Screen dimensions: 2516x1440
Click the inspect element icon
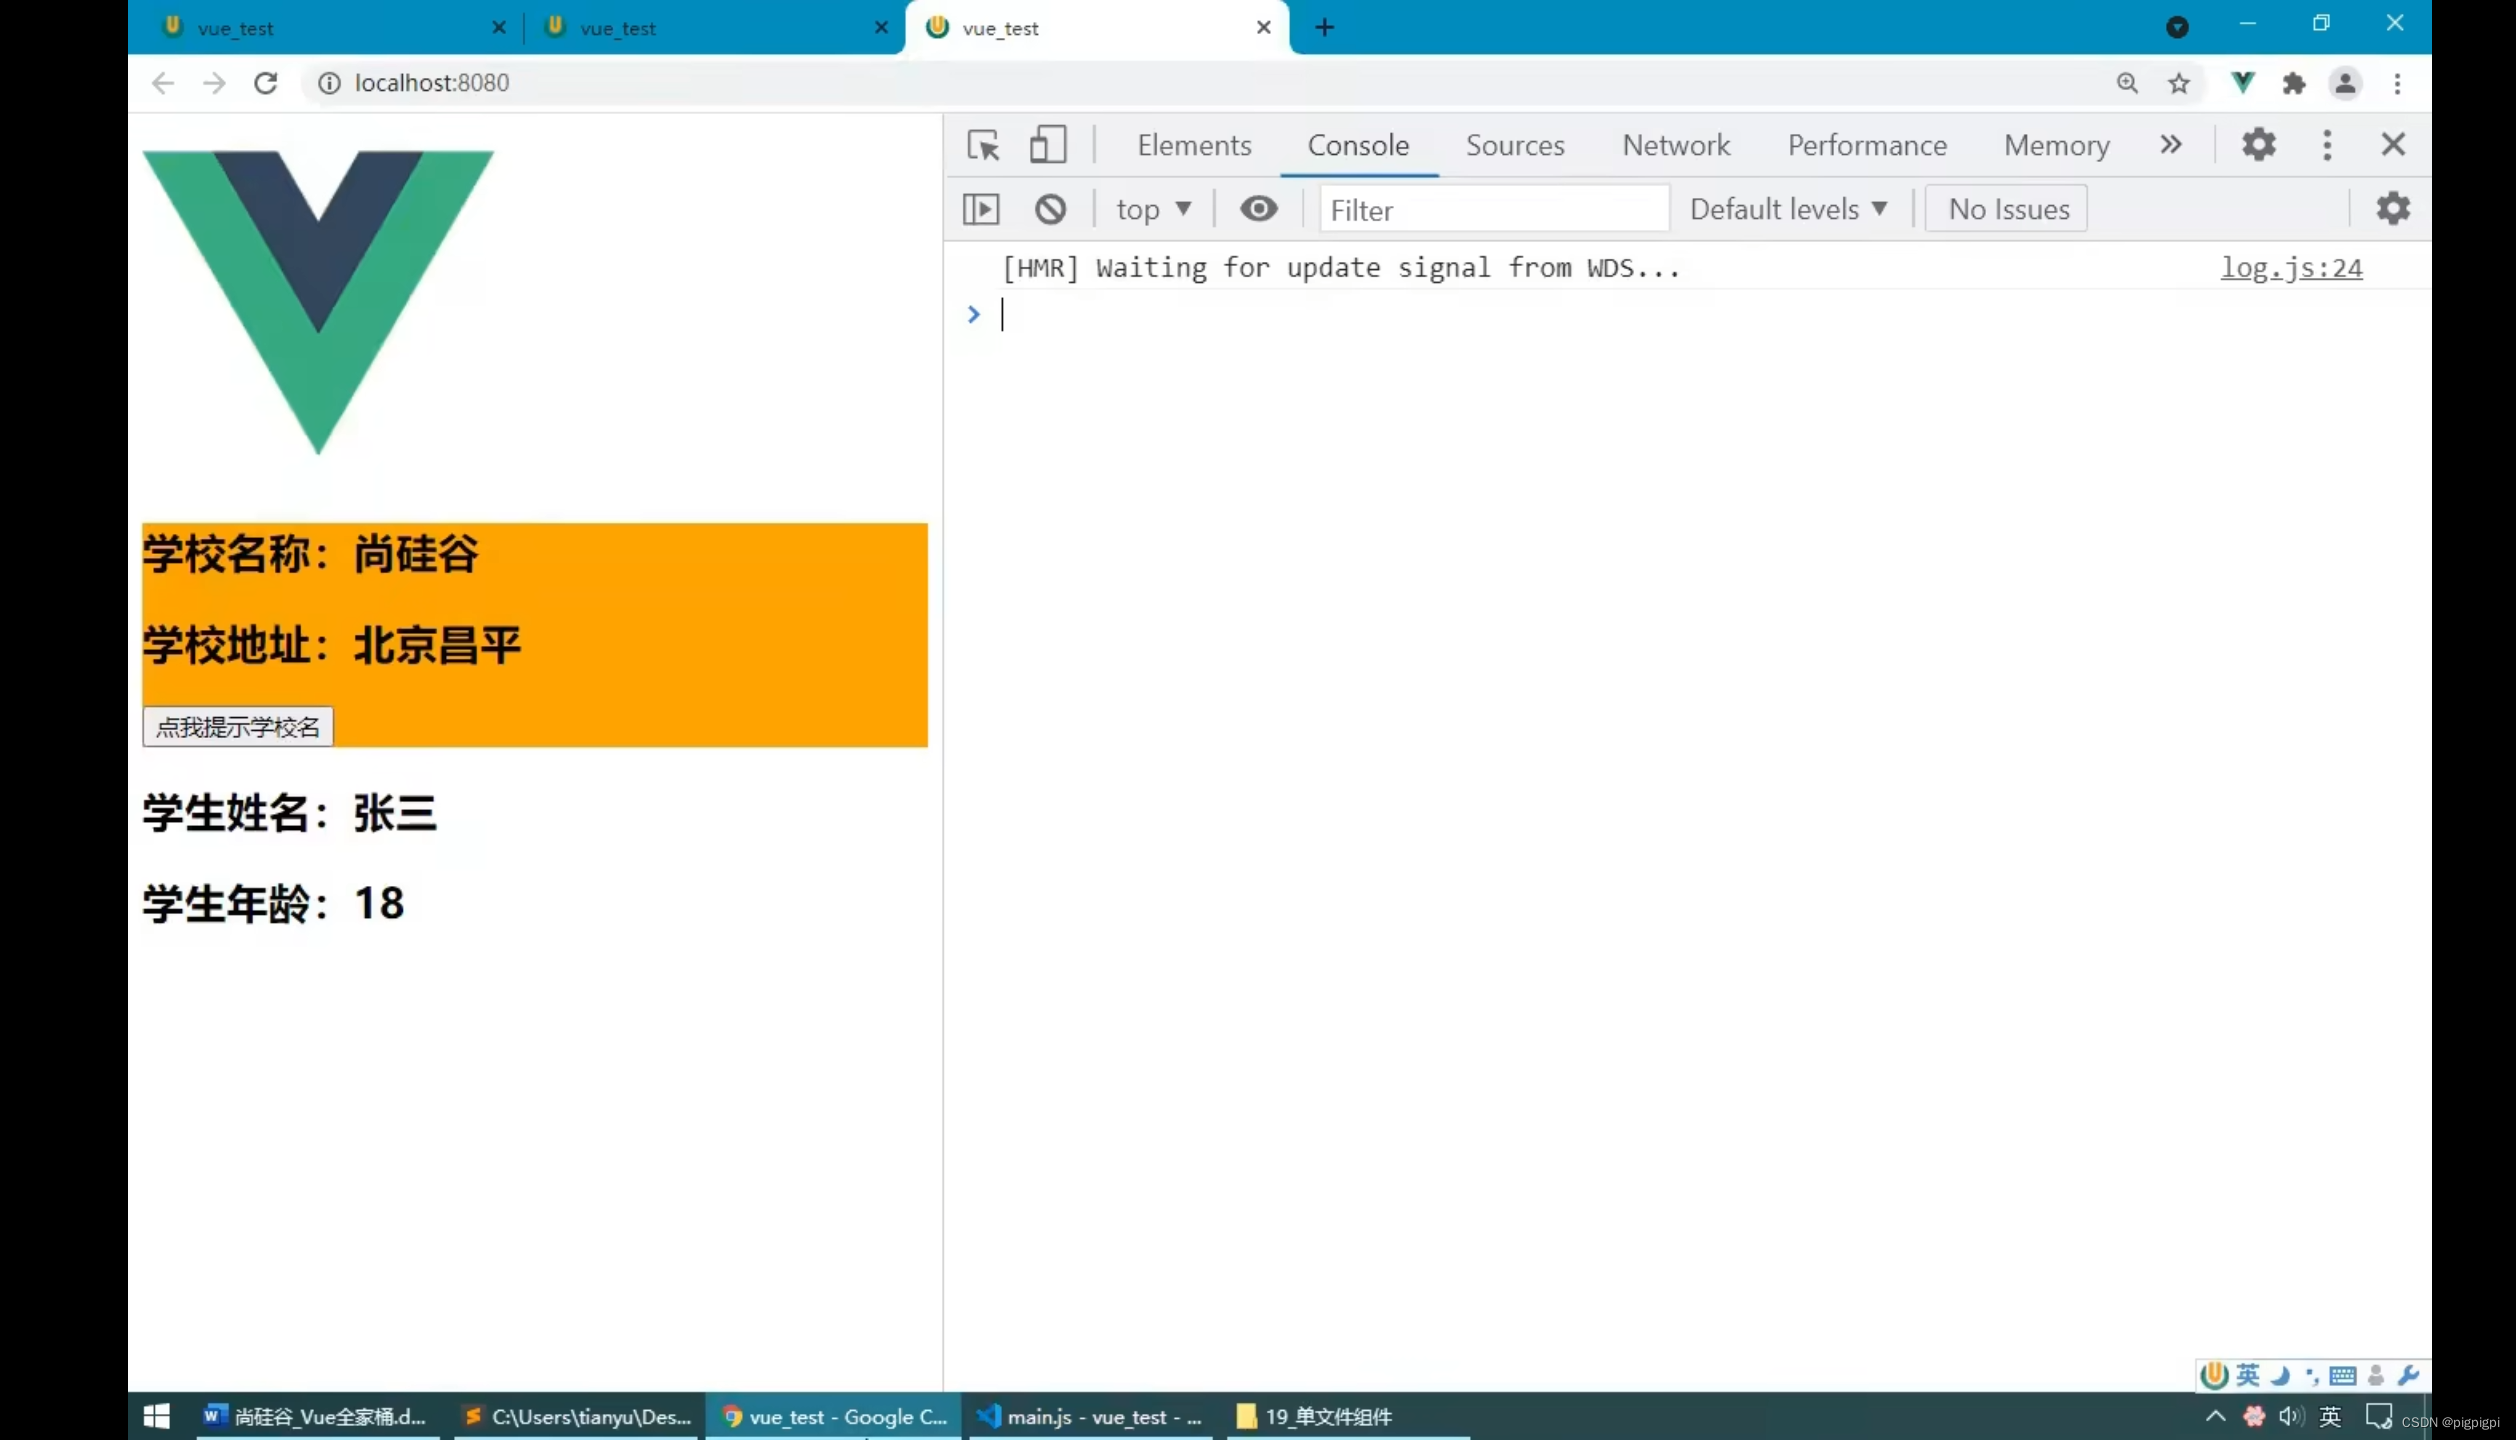click(x=983, y=143)
